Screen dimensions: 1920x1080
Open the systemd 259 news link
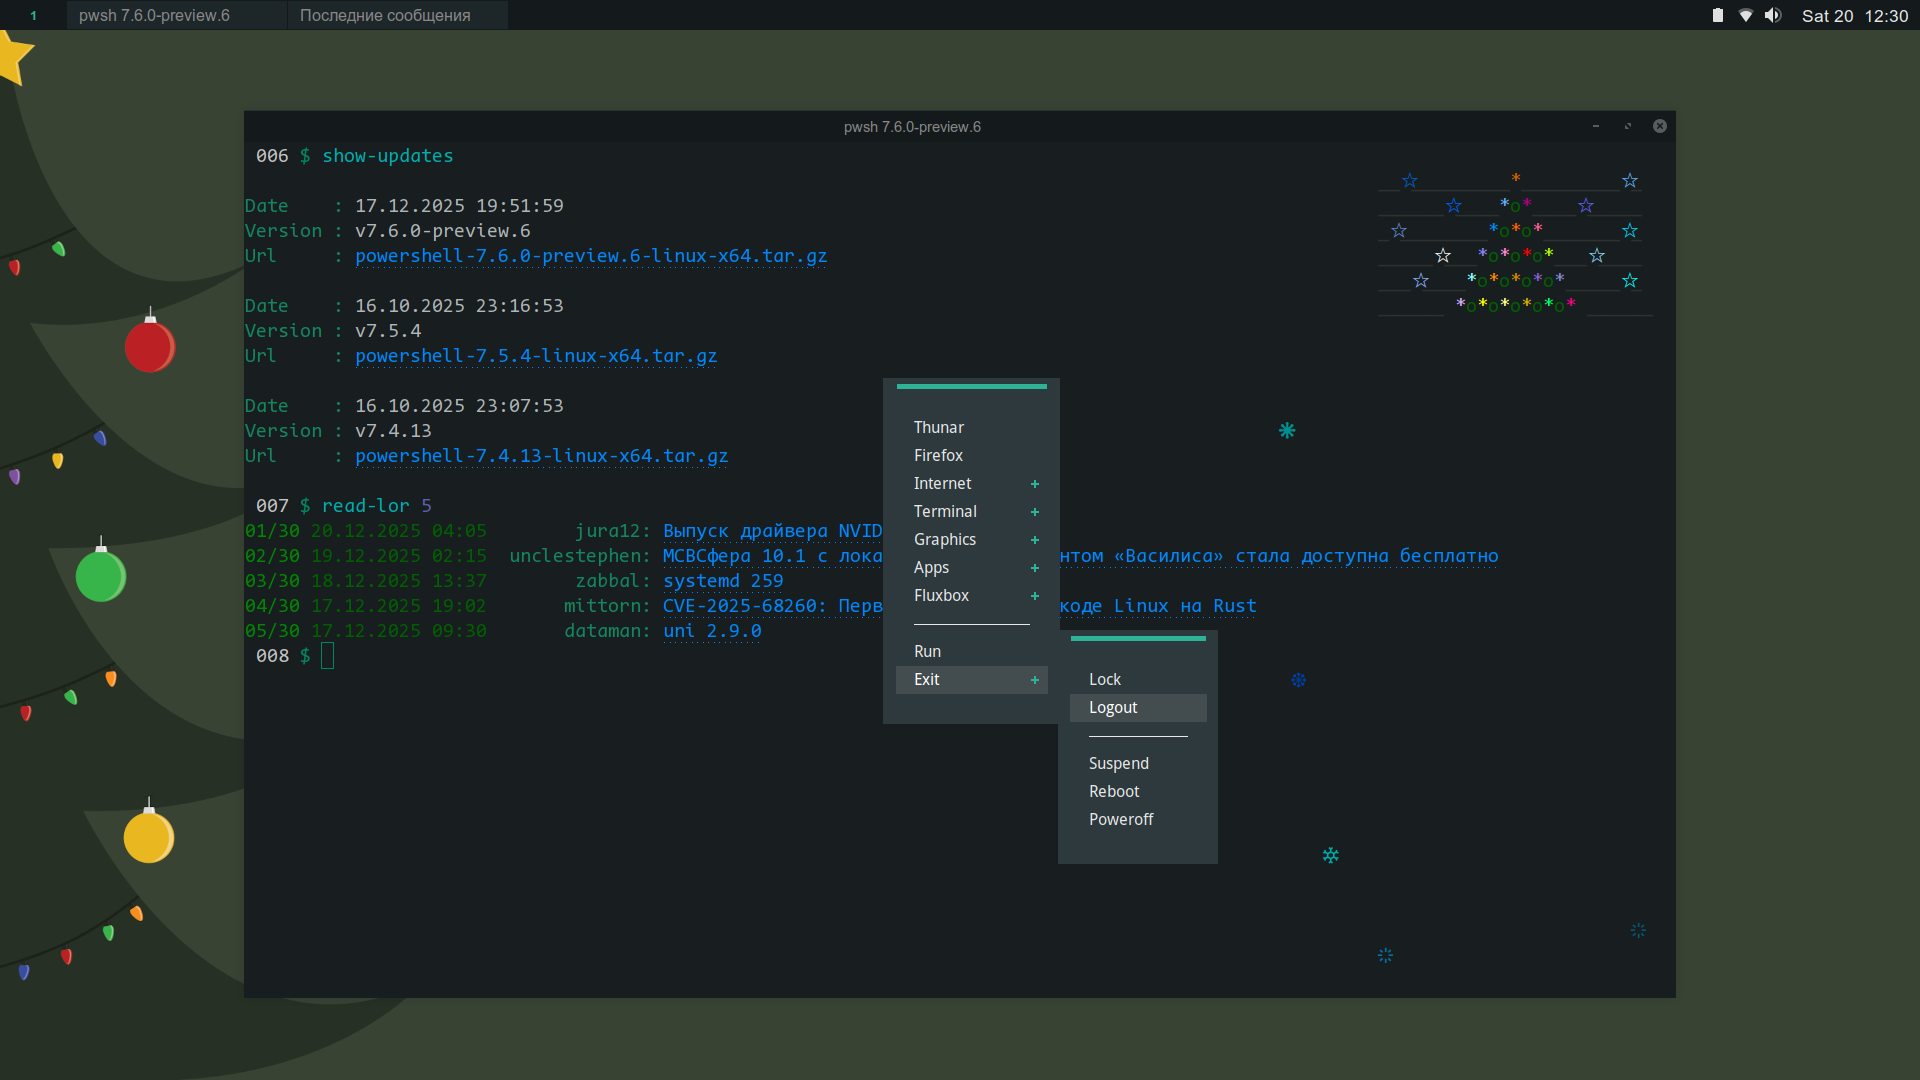[x=723, y=581]
